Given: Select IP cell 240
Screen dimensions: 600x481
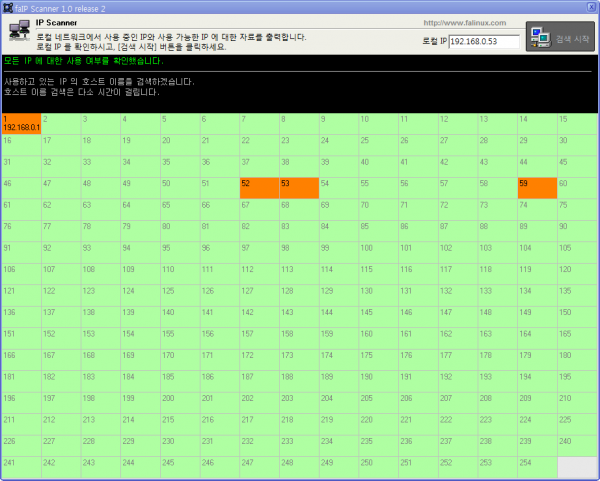Looking at the screenshot, I should [577, 445].
